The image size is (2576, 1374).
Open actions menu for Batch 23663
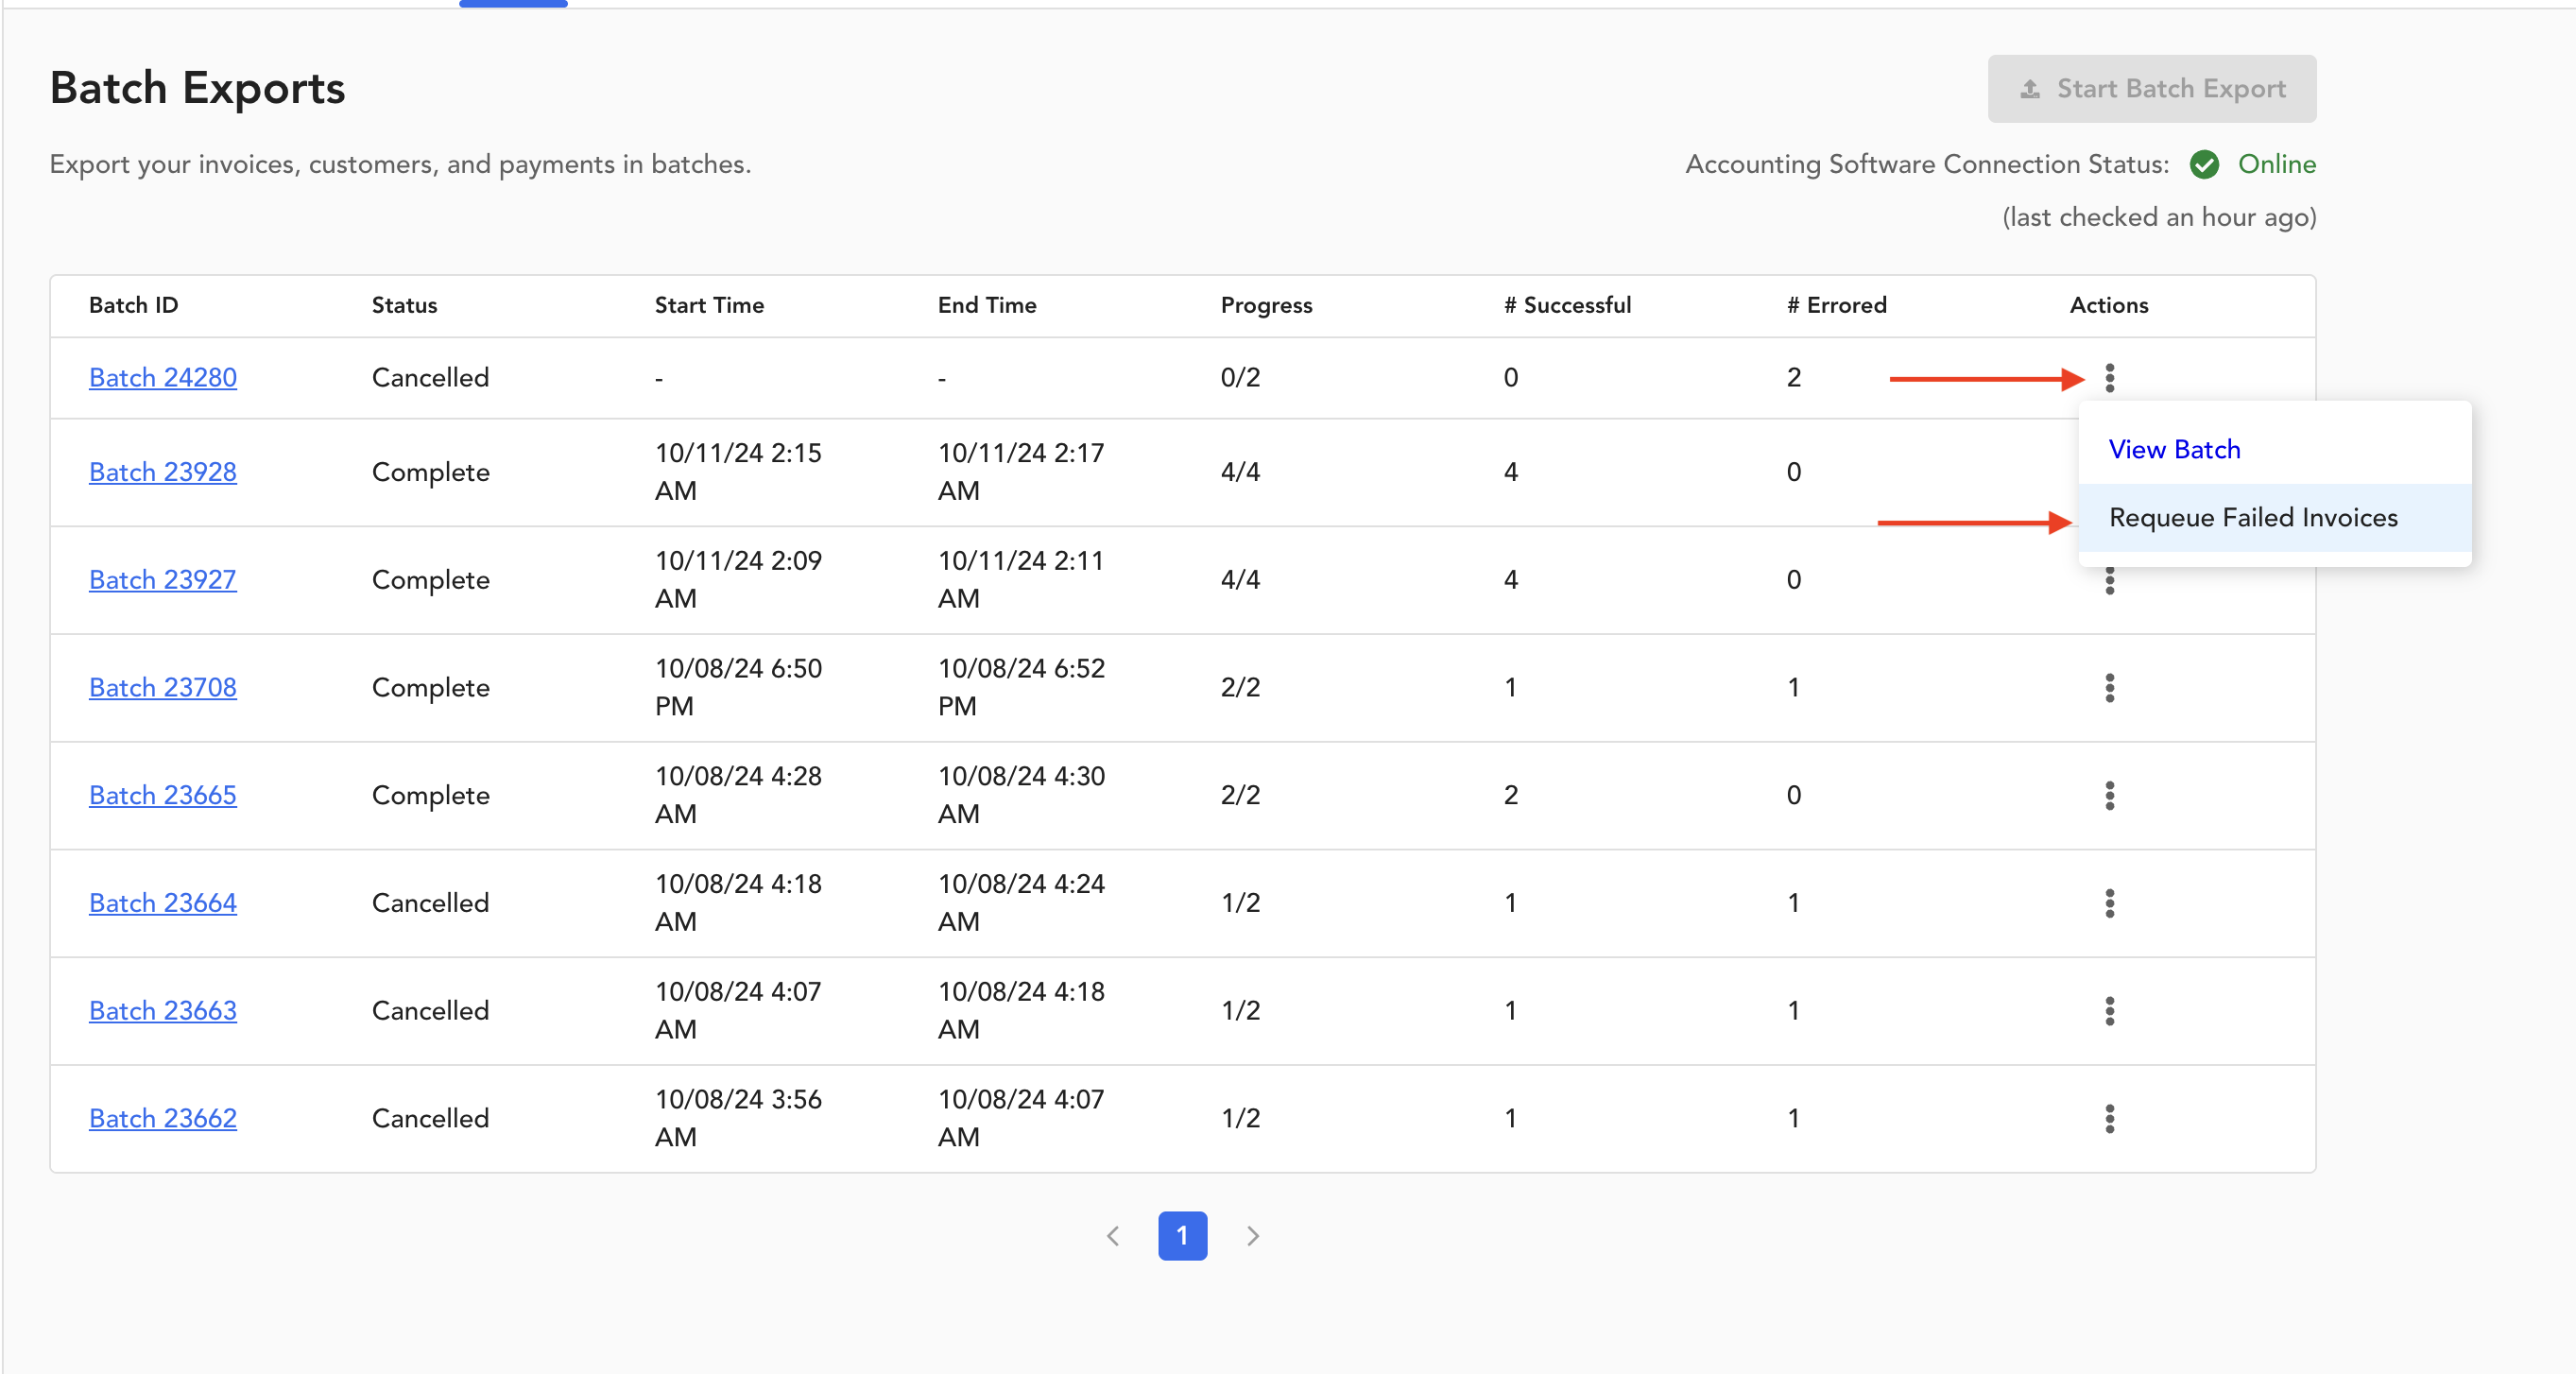click(x=2109, y=1011)
